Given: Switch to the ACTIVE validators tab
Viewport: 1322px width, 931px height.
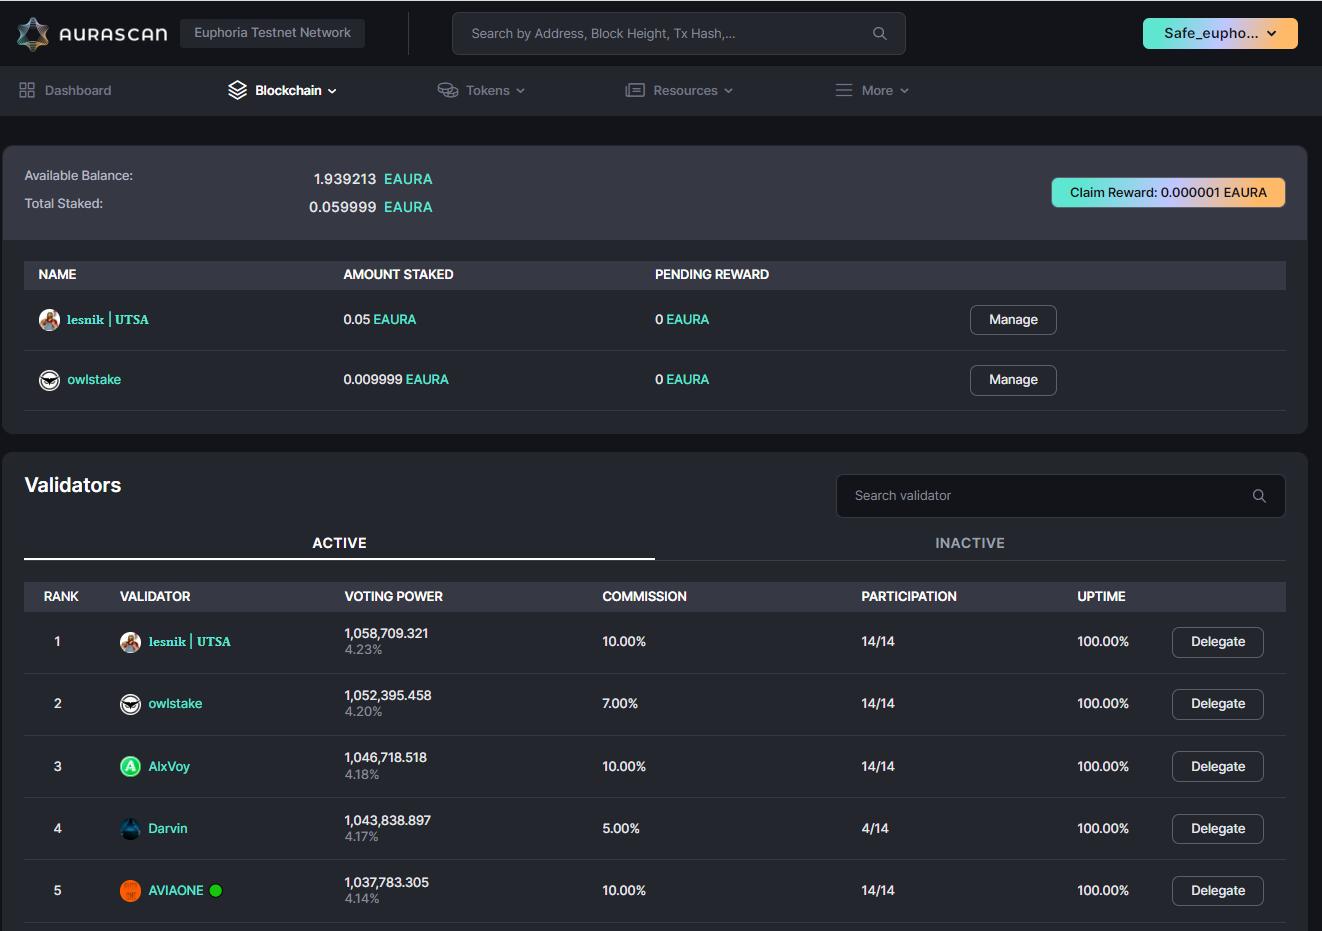Looking at the screenshot, I should 339,543.
